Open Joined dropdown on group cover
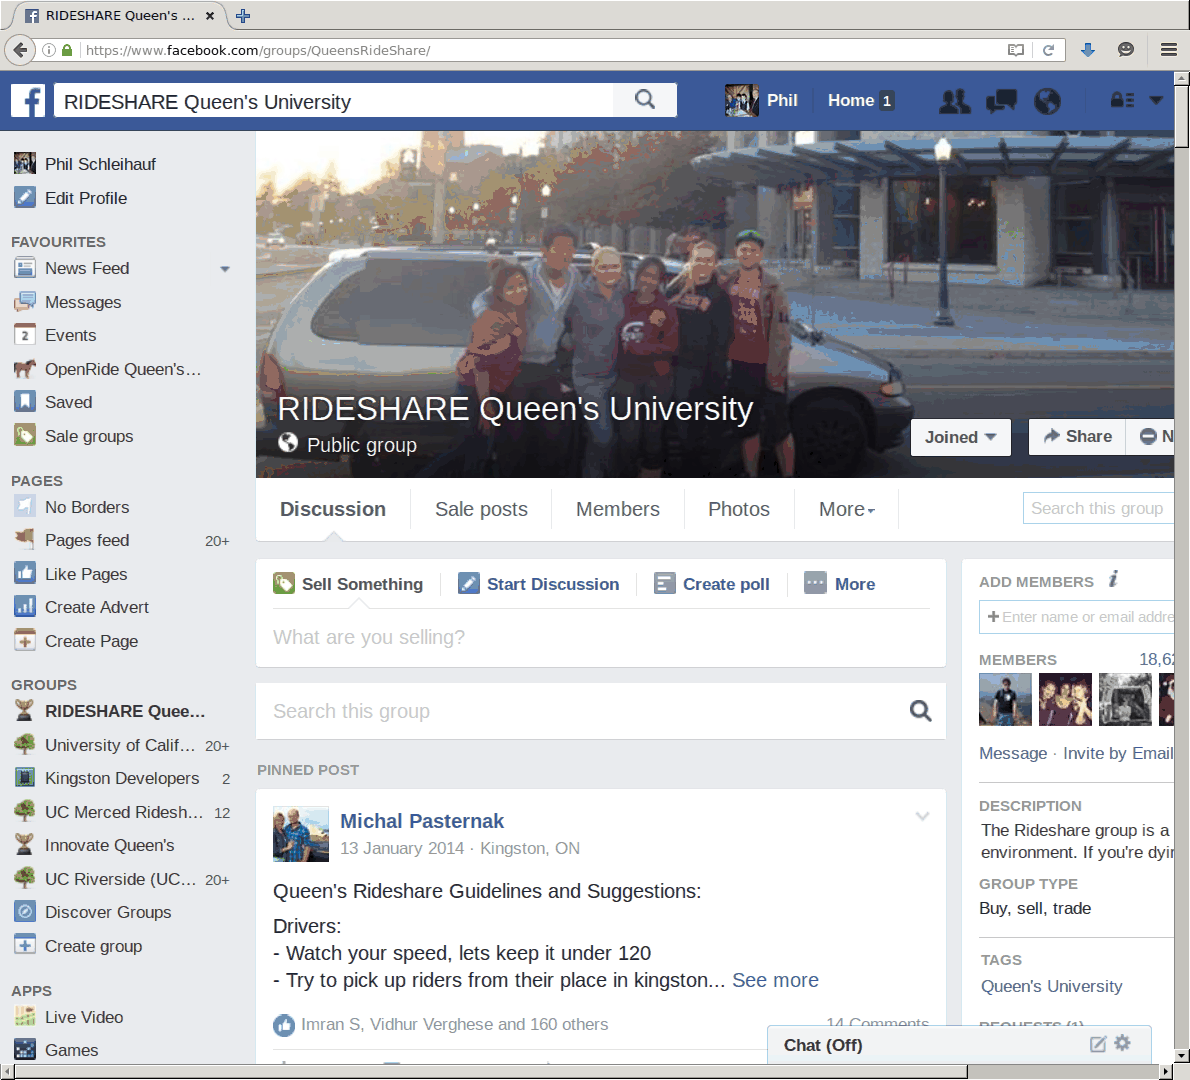This screenshot has height=1080, width=1190. (x=960, y=437)
